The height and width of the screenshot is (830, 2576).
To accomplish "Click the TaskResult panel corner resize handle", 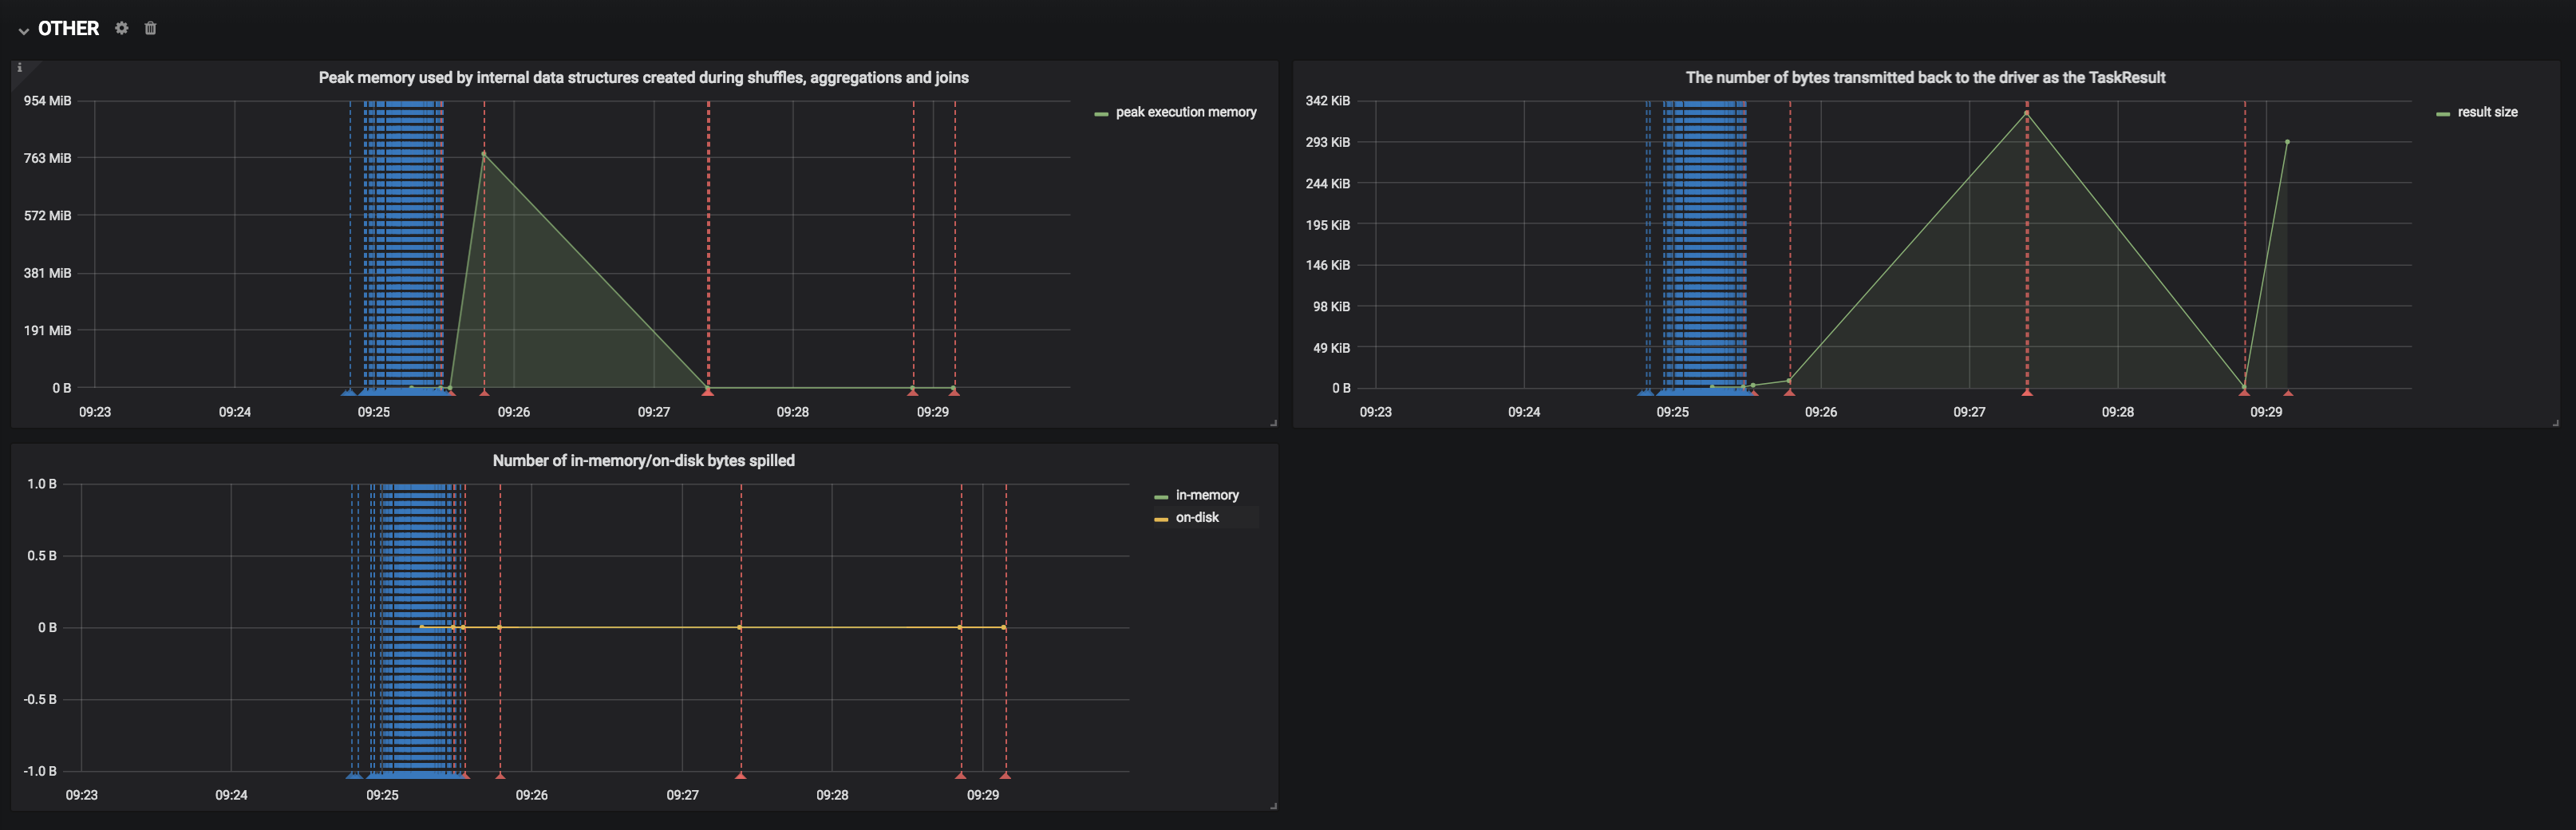I will pyautogui.click(x=2555, y=423).
